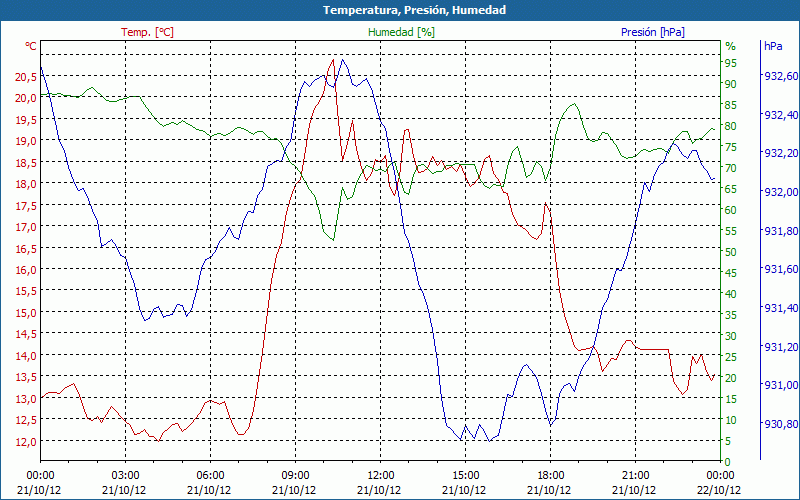Click temperature axis value '20,5'
The height and width of the screenshot is (500, 800).
[26, 77]
